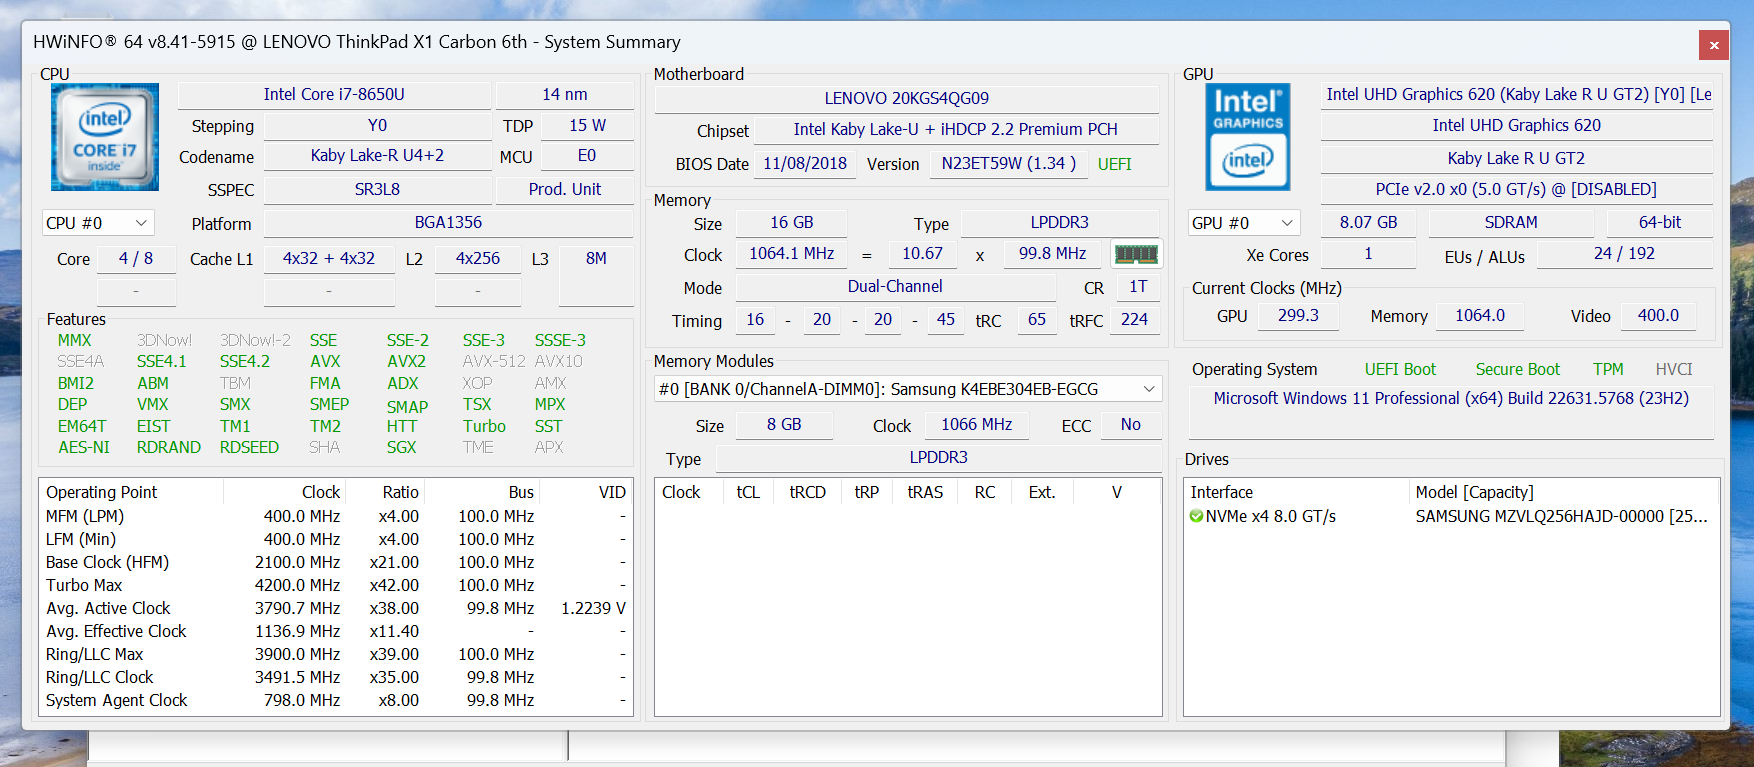The height and width of the screenshot is (767, 1754).
Task: Select the SDRAM GPU memory type
Action: (x=1511, y=222)
